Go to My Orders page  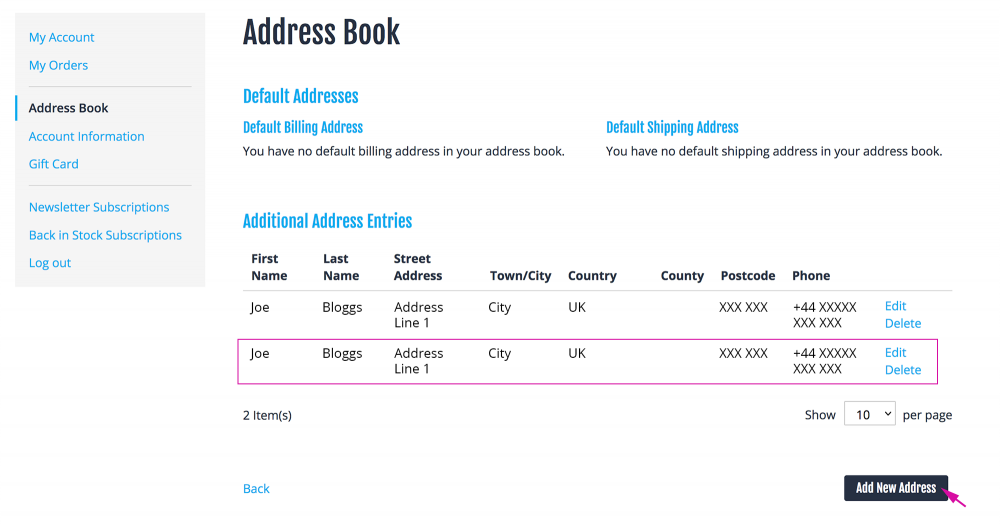pyautogui.click(x=58, y=66)
